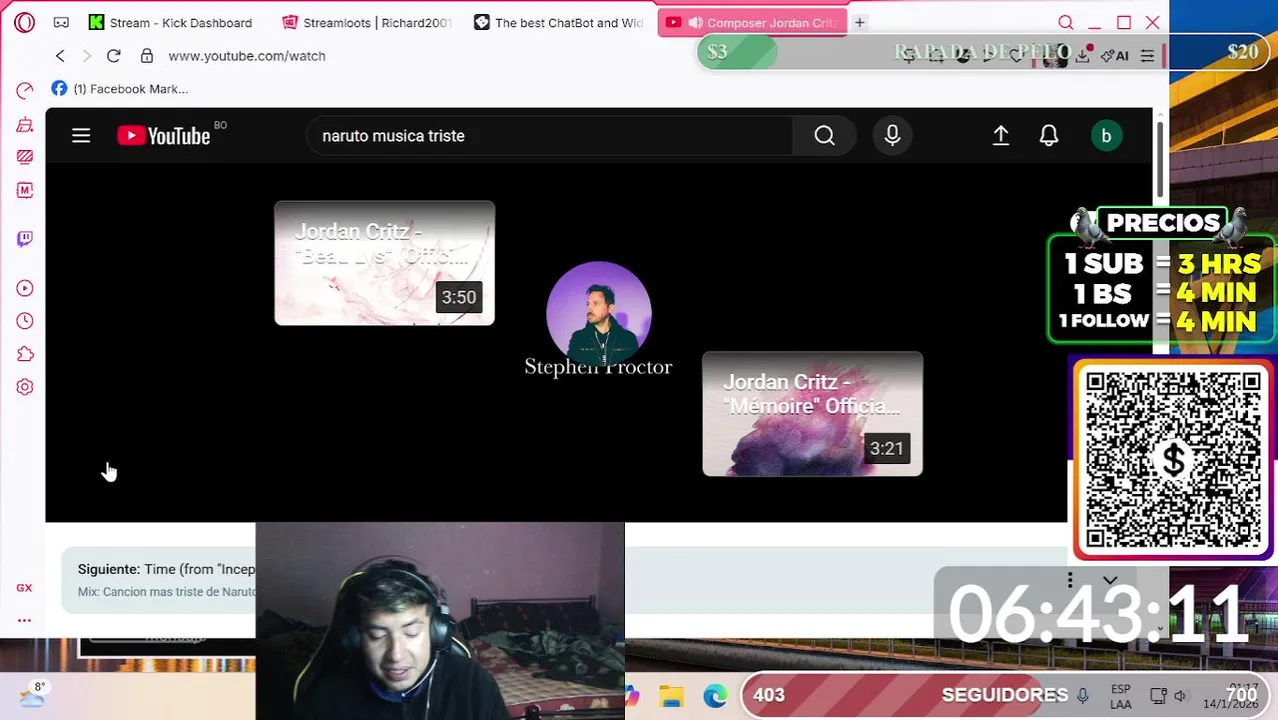The width and height of the screenshot is (1278, 720).
Task: Click the Siguiente: Time (from Inception) text
Action: tap(167, 569)
